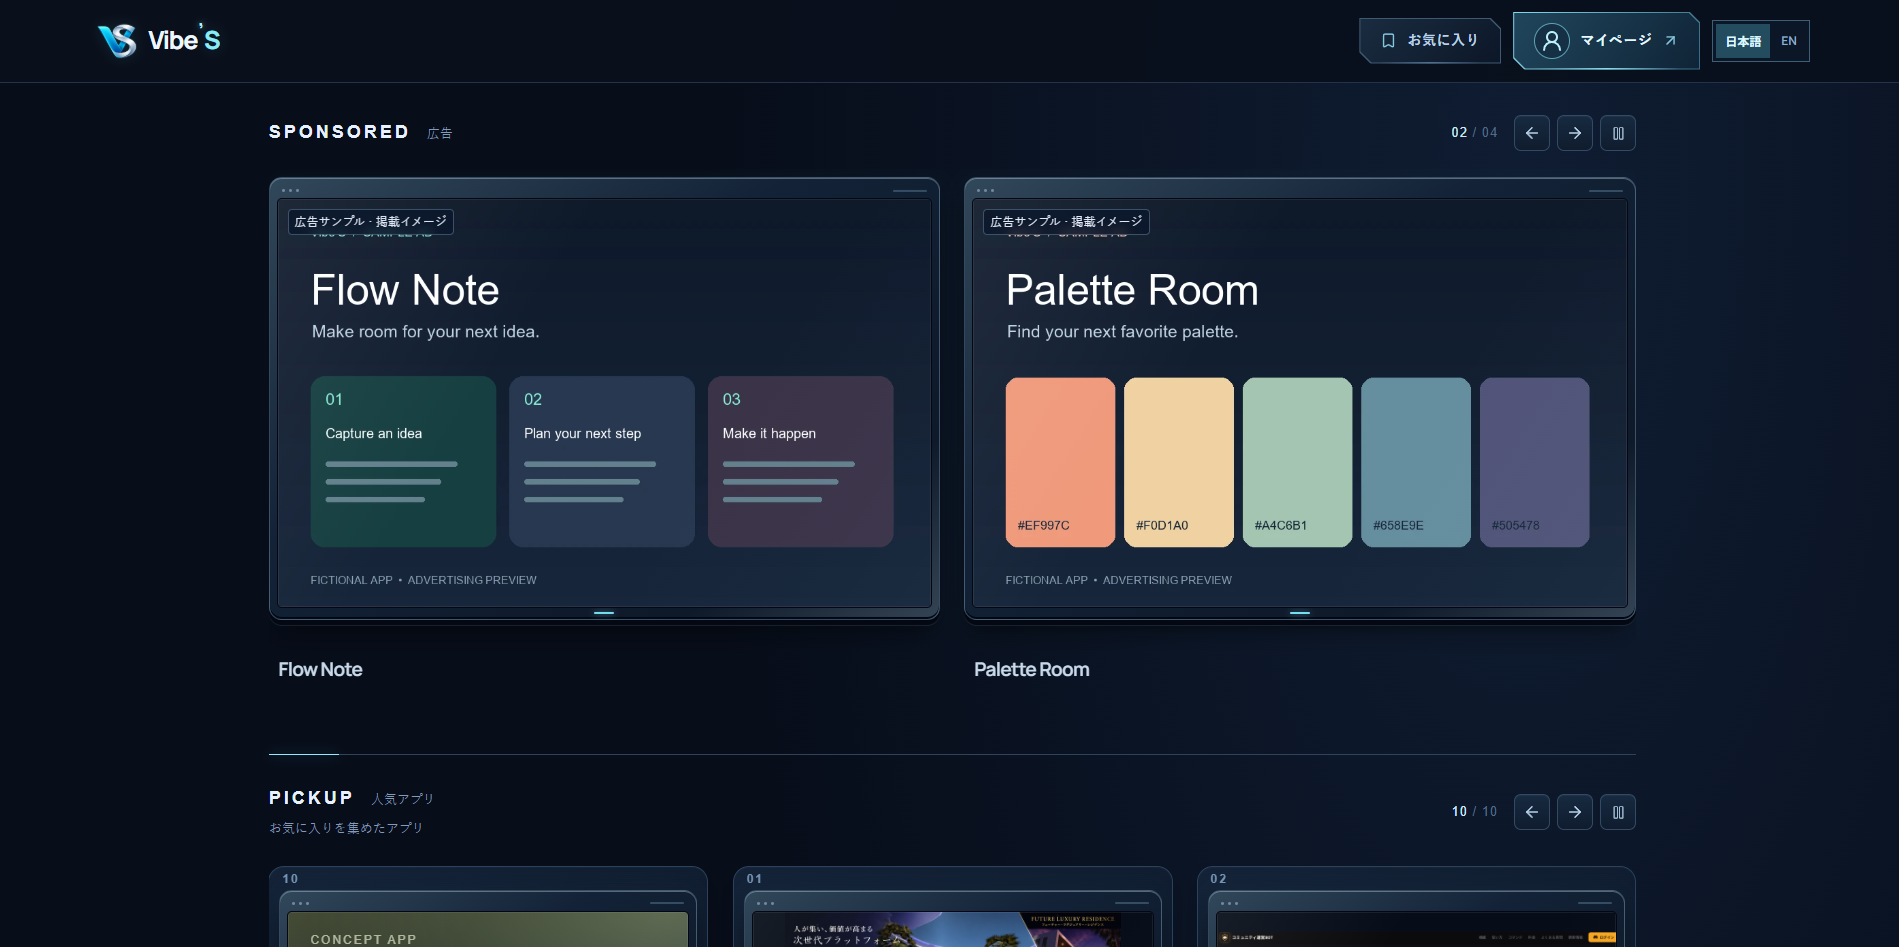Click the SPONSORED section heading
The image size is (1899, 947).
(x=339, y=132)
